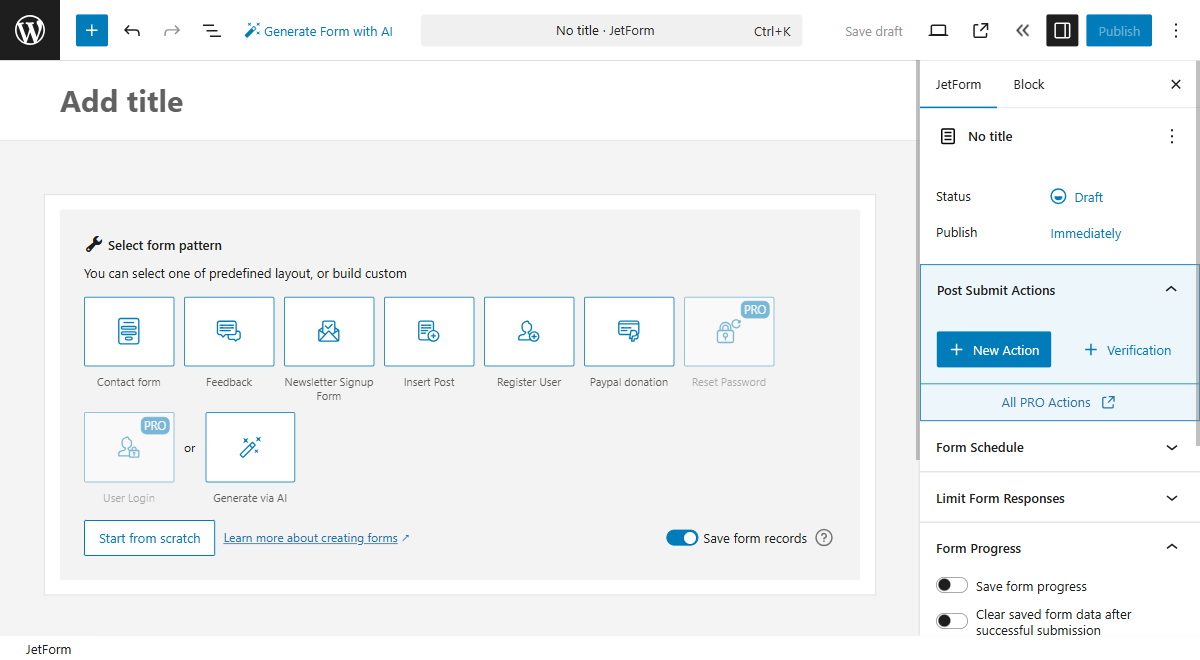Click the Publish button
Viewport: 1200px width, 660px height.
coord(1119,31)
